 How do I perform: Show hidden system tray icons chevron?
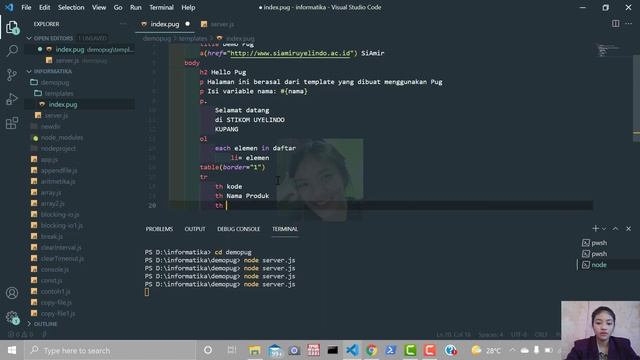point(512,350)
